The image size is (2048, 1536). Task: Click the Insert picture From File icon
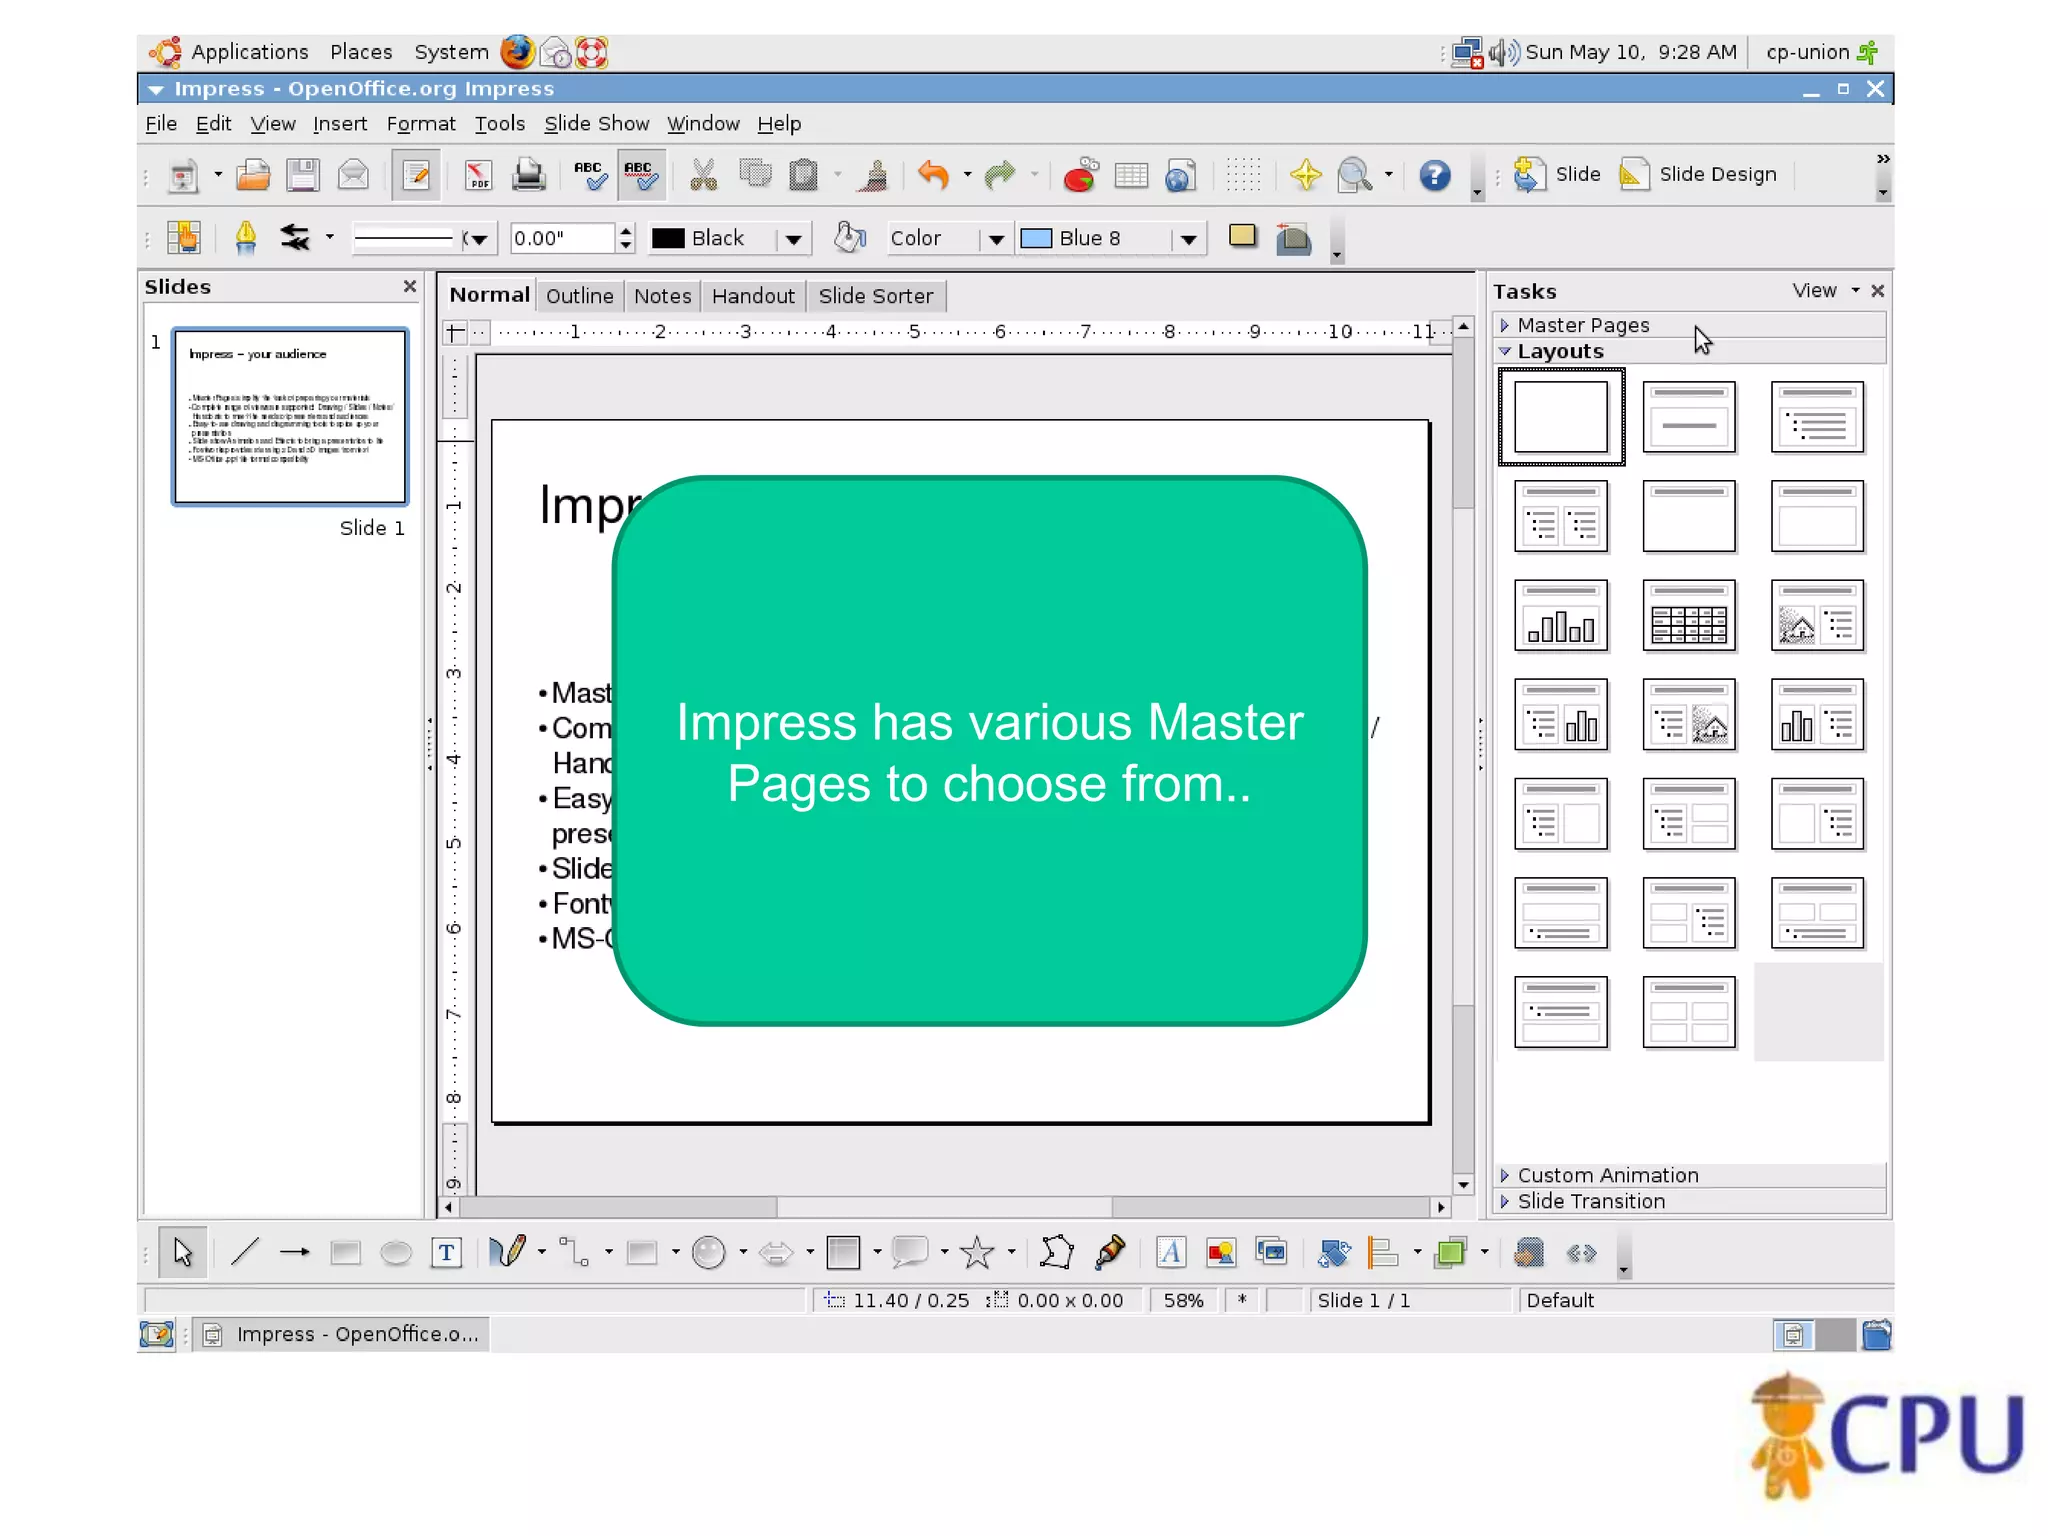coord(1221,1252)
